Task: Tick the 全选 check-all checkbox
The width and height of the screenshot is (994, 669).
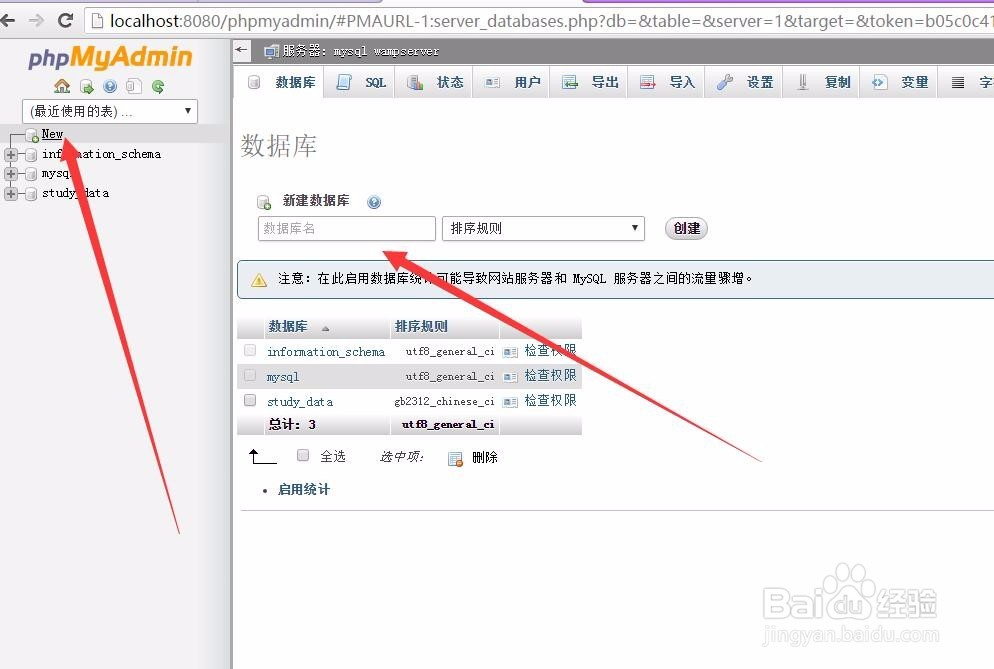Action: (x=303, y=455)
